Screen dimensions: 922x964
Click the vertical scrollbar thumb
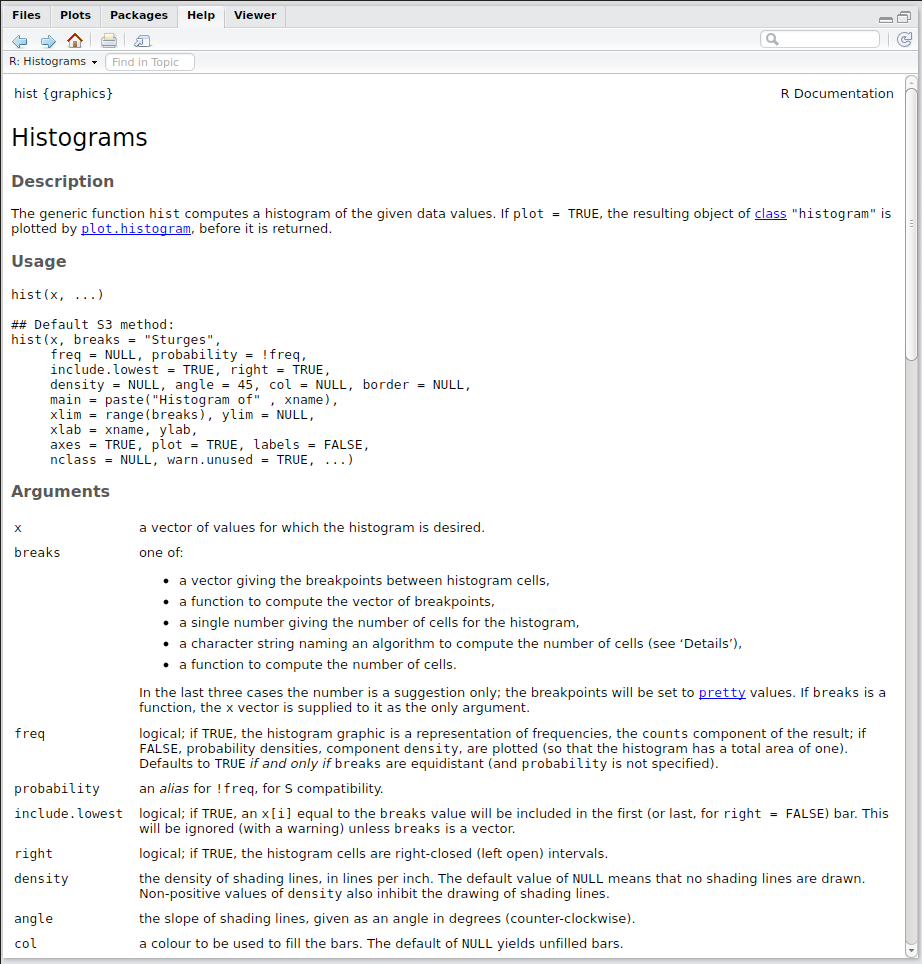pyautogui.click(x=911, y=223)
